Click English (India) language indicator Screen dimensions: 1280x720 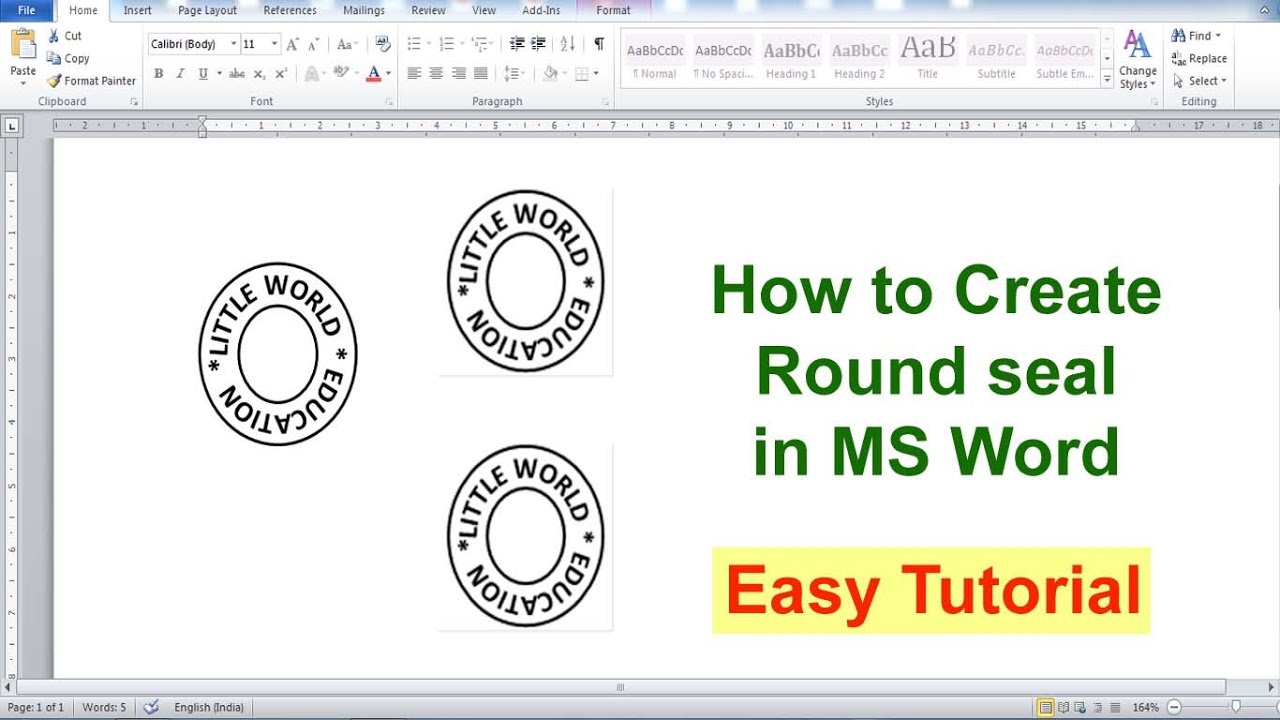click(208, 707)
